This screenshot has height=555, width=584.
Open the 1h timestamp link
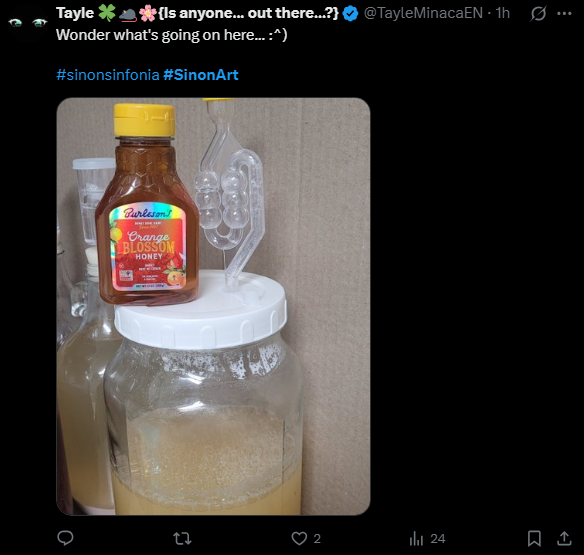pyautogui.click(x=502, y=13)
